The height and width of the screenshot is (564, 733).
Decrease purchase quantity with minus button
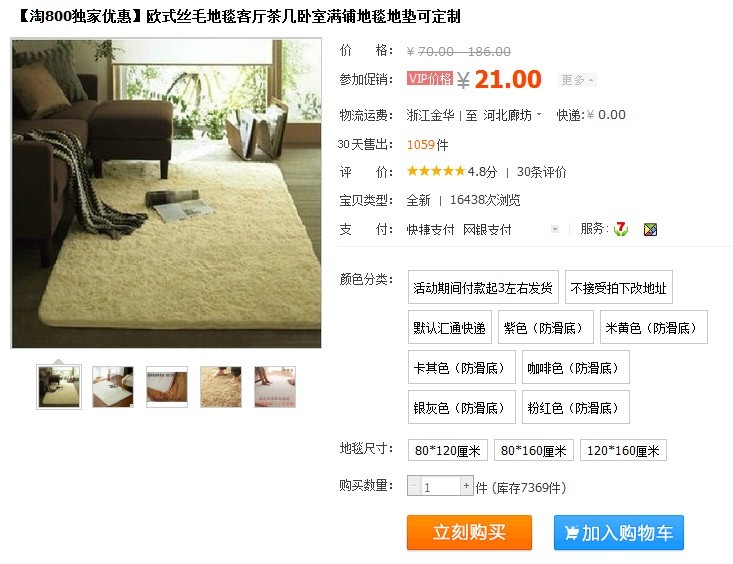(414, 486)
